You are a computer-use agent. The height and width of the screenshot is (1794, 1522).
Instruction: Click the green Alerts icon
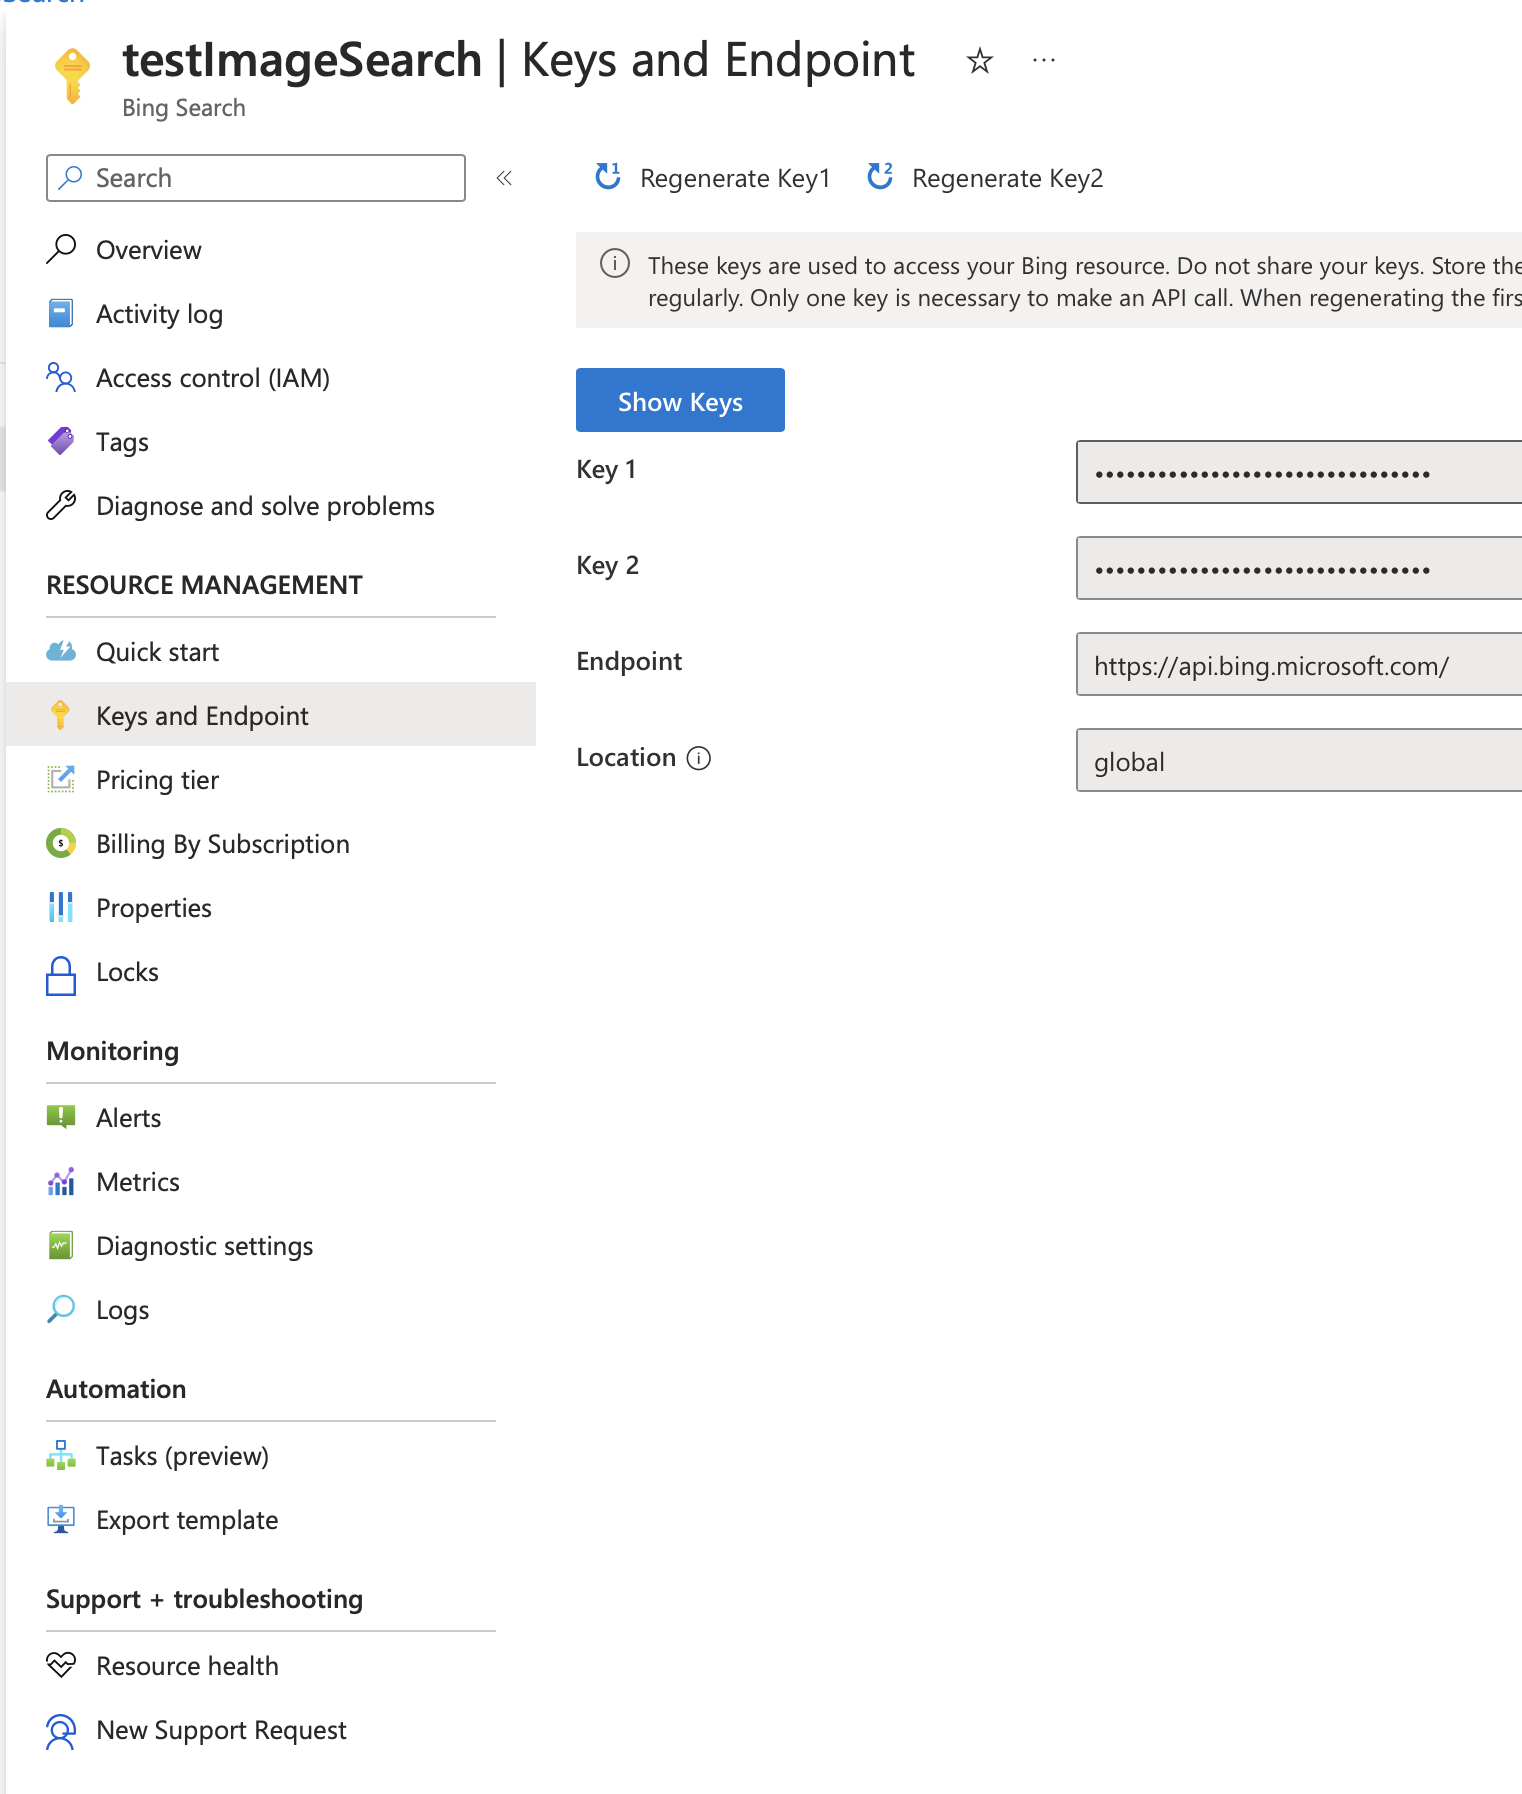coord(61,1117)
